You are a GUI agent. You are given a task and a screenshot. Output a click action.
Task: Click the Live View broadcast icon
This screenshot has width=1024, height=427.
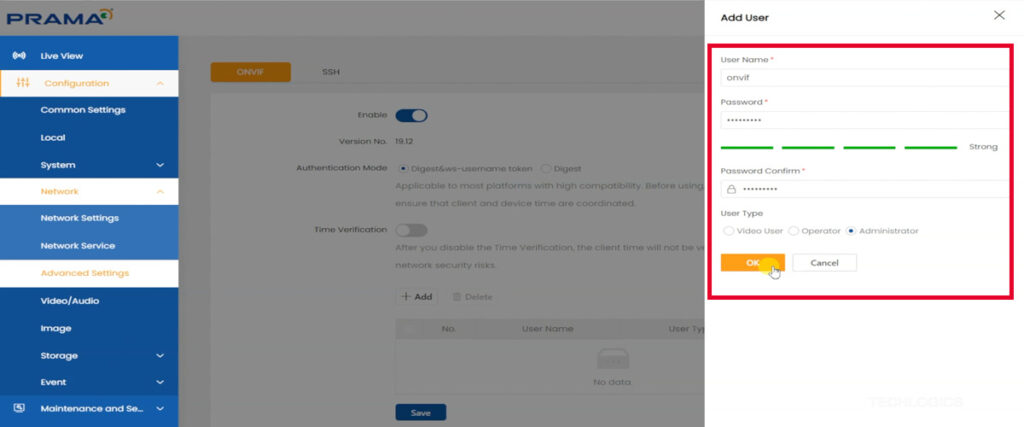coord(18,56)
